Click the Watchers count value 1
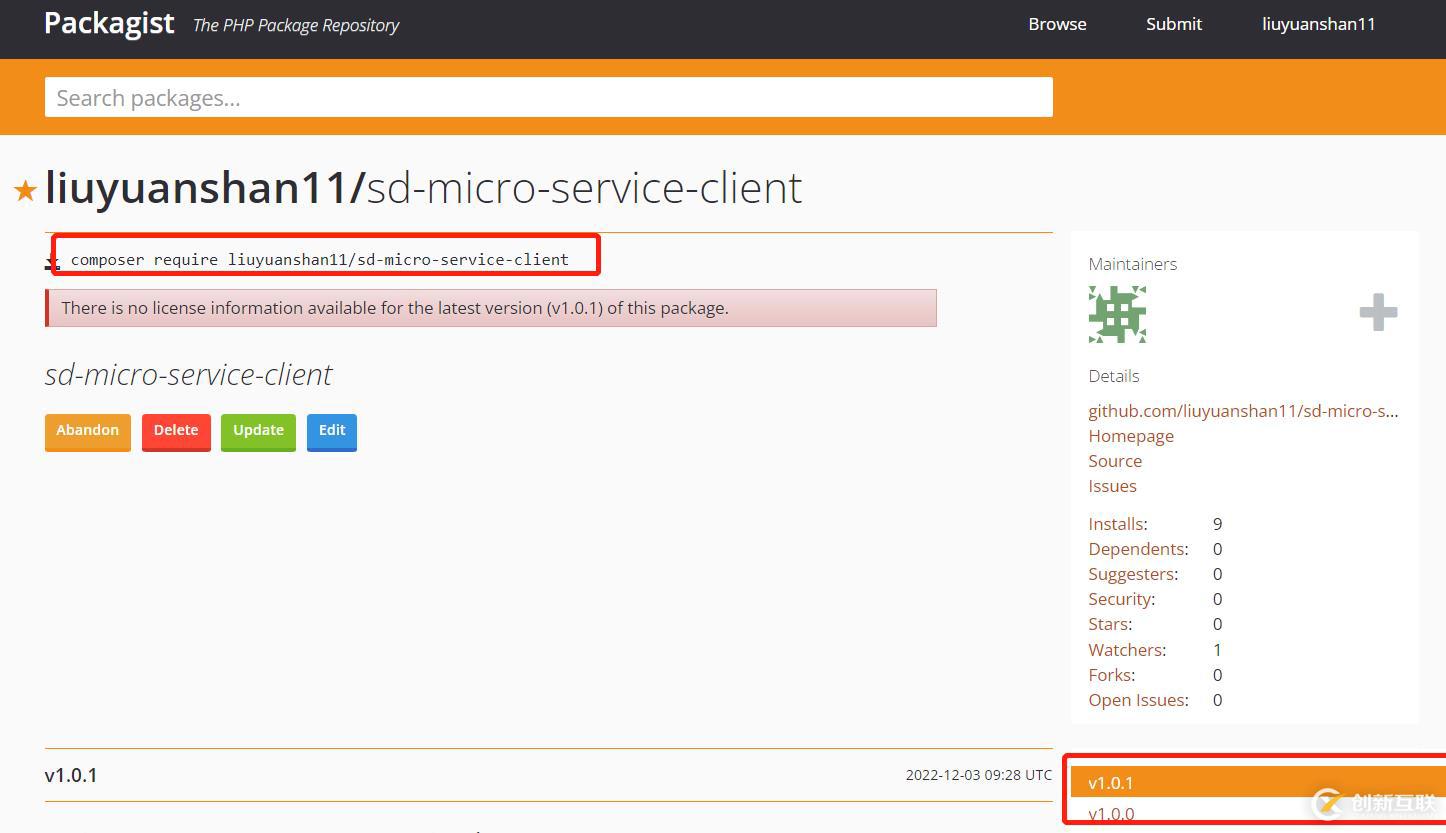 click(1217, 650)
